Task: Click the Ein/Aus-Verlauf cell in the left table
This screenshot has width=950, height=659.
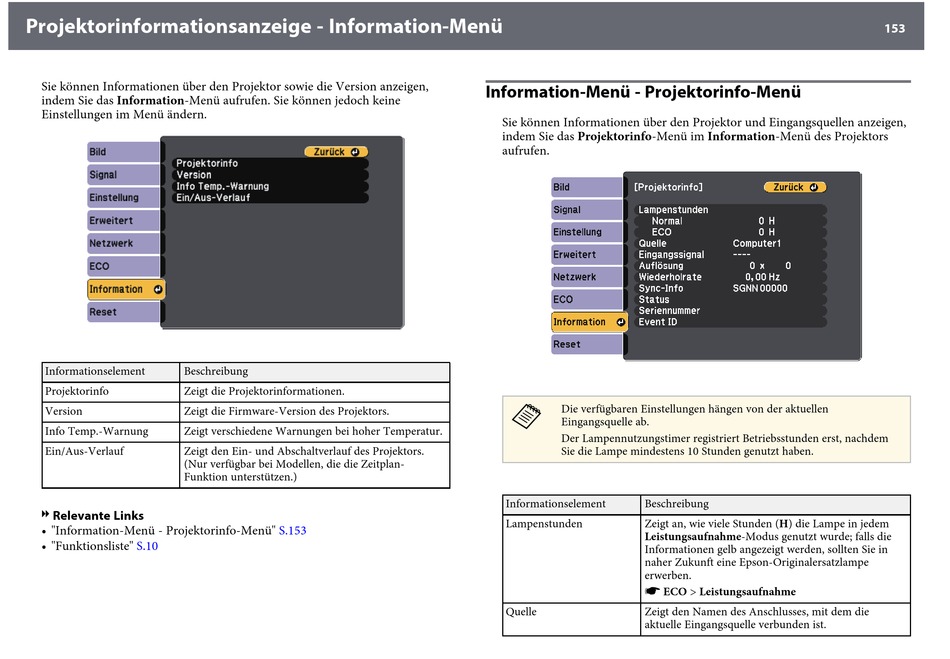Action: [x=111, y=465]
